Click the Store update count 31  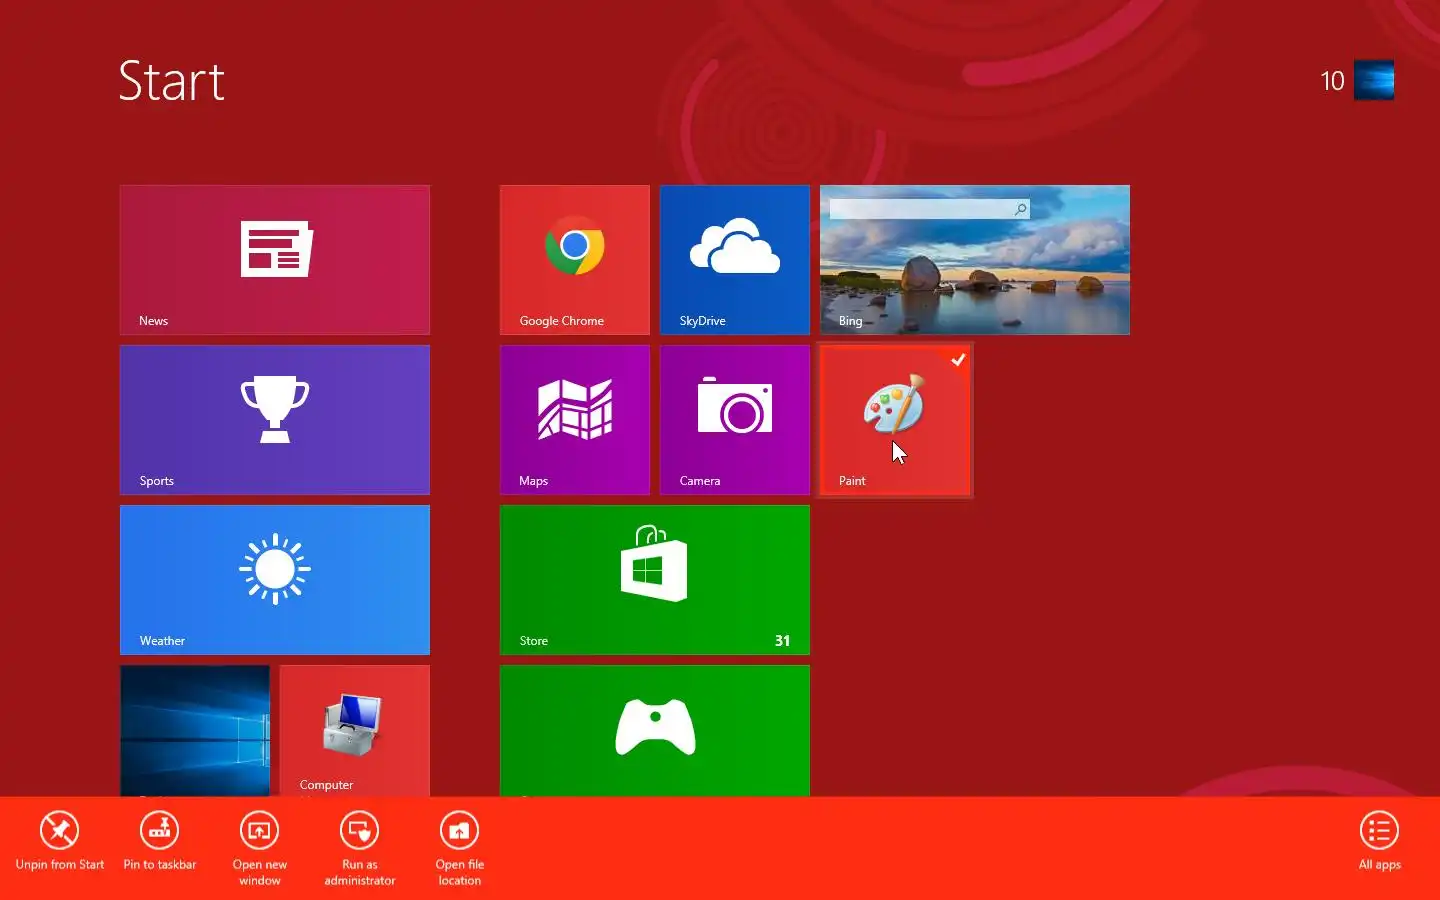(782, 641)
